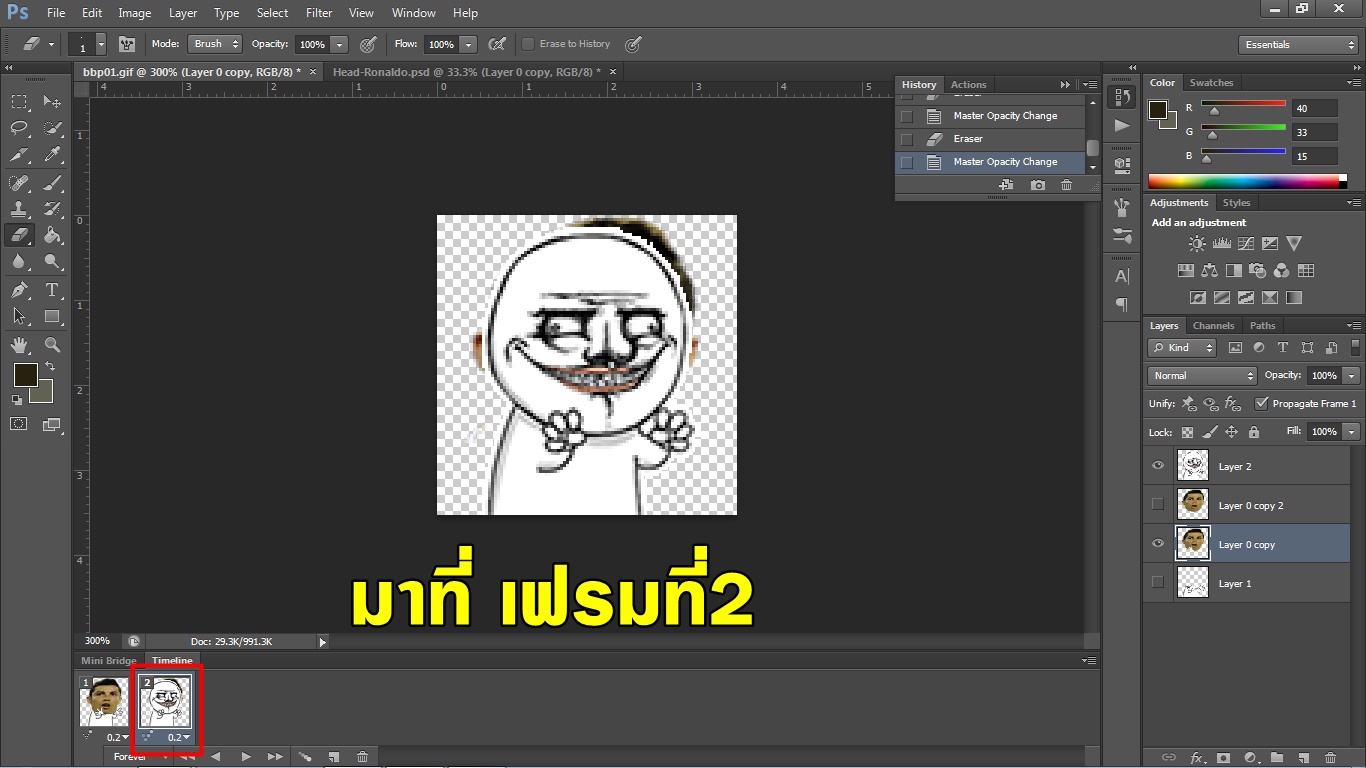Open frame 1 delay time dropdown
Viewport: 1366px width, 768px height.
pos(118,737)
